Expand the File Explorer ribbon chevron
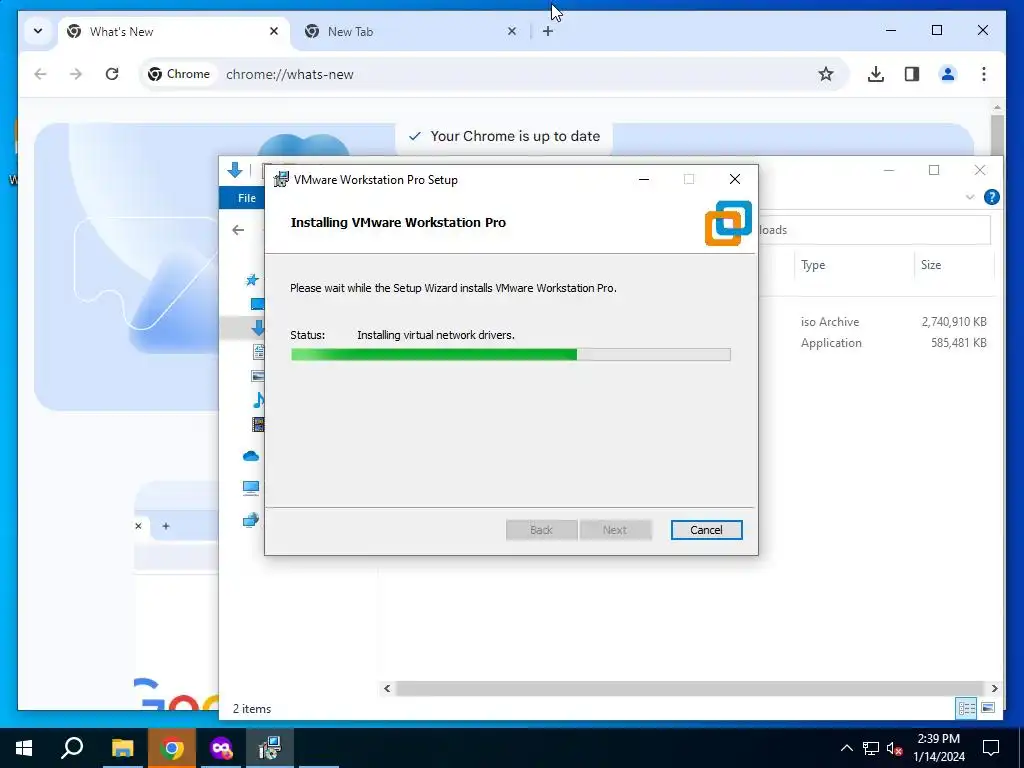1024x768 pixels. tap(970, 197)
